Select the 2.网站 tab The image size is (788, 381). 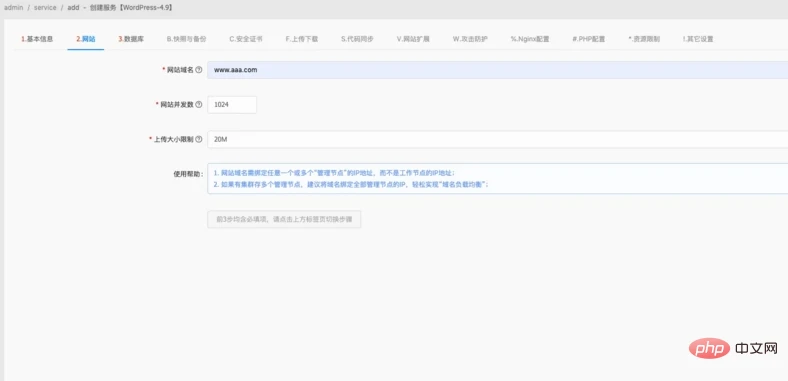click(x=86, y=39)
